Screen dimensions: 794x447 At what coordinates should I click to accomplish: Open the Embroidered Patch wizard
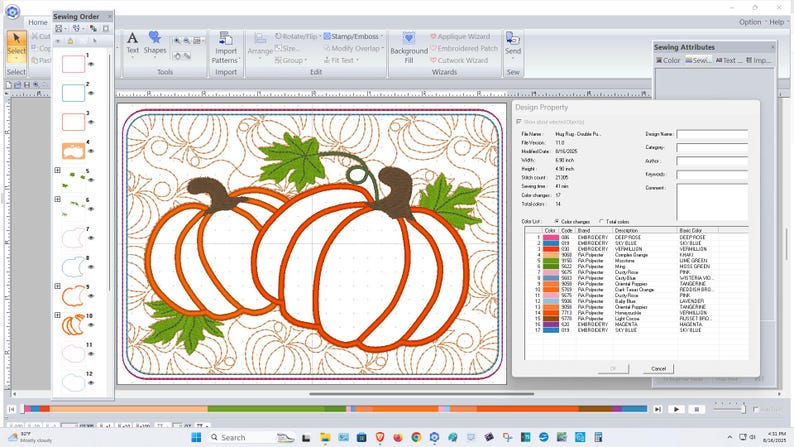tap(463, 49)
